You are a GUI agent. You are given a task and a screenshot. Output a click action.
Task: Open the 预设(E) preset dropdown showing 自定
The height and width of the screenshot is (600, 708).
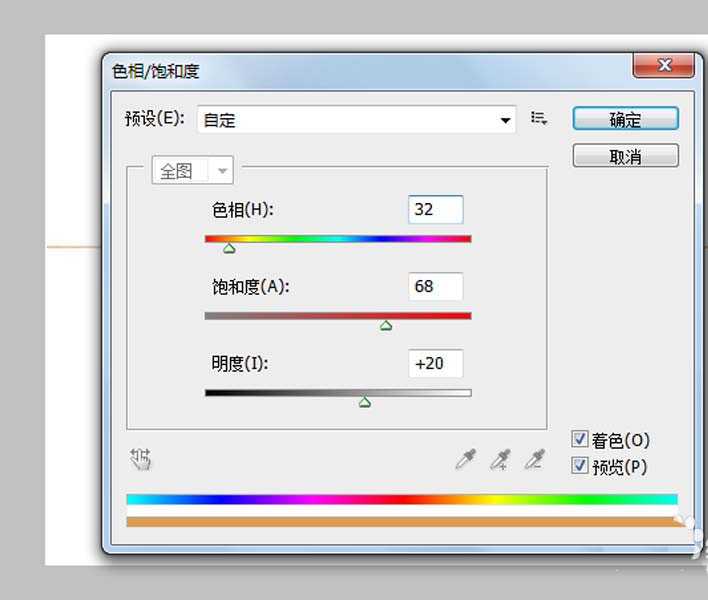point(356,120)
